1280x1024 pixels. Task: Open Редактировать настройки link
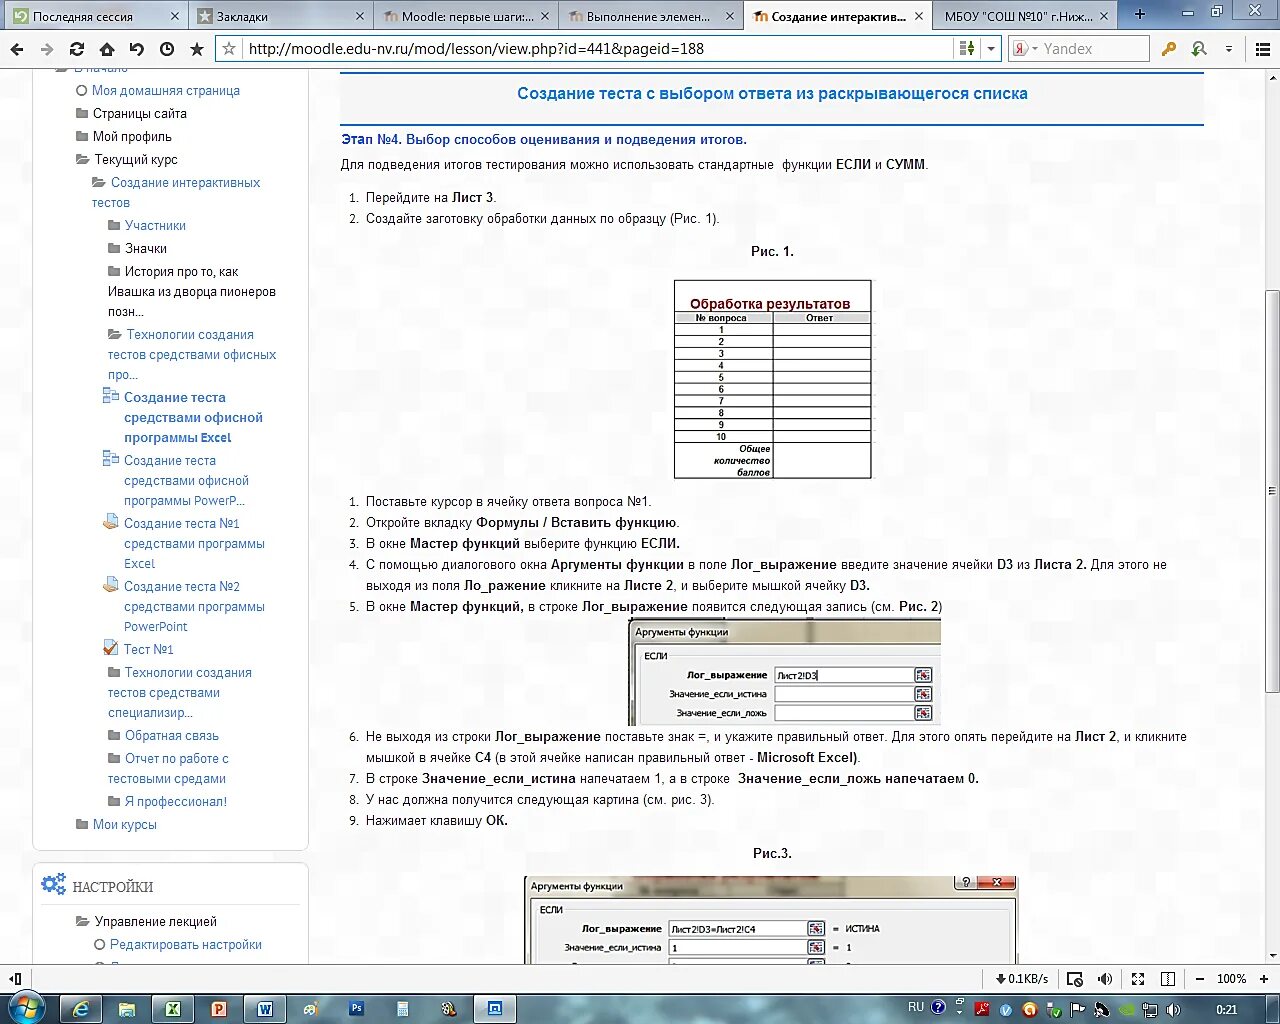[x=186, y=944]
